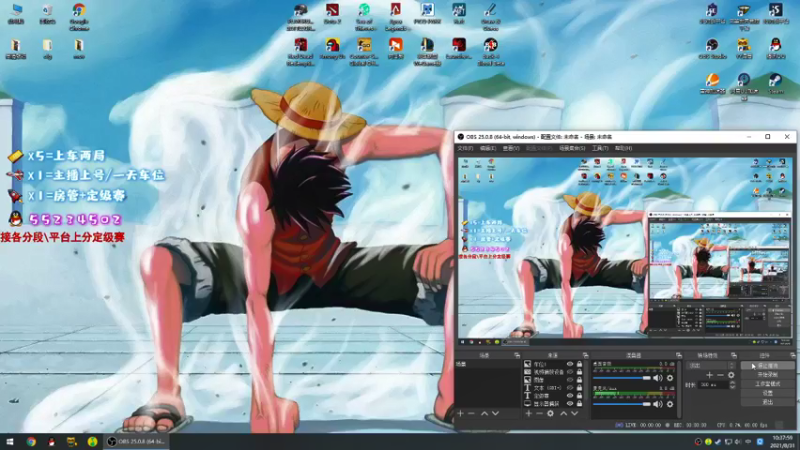Viewport: 800px width, 450px height.
Task: Open microphone audio settings gear
Action: (669, 404)
